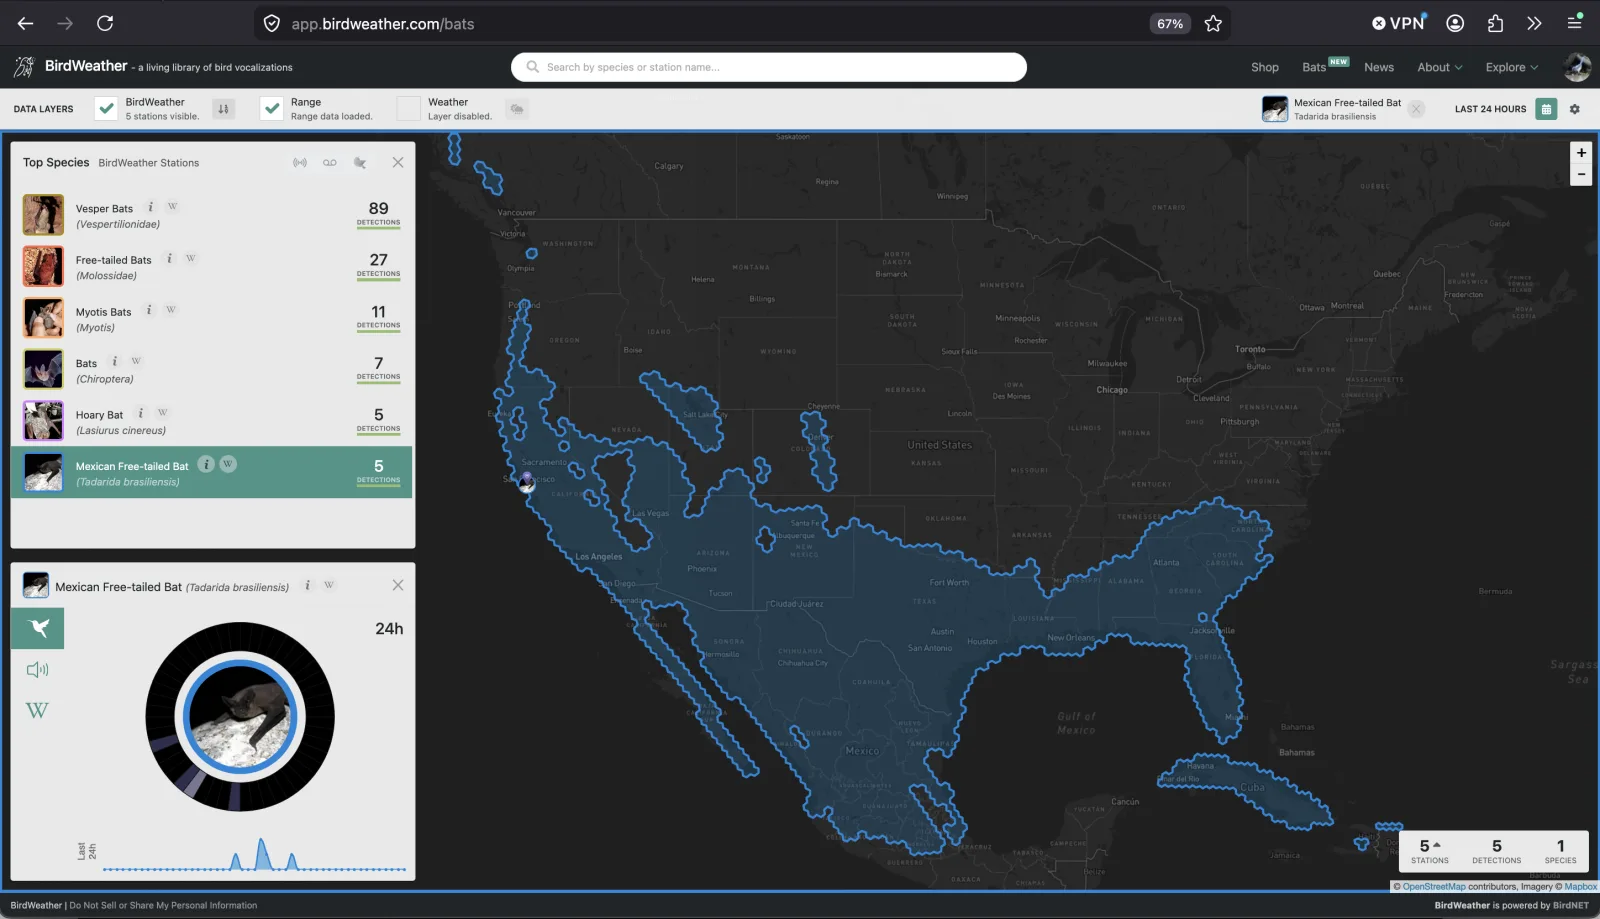Show info for Free-tailed Bats
This screenshot has width=1600, height=919.
[x=169, y=258]
